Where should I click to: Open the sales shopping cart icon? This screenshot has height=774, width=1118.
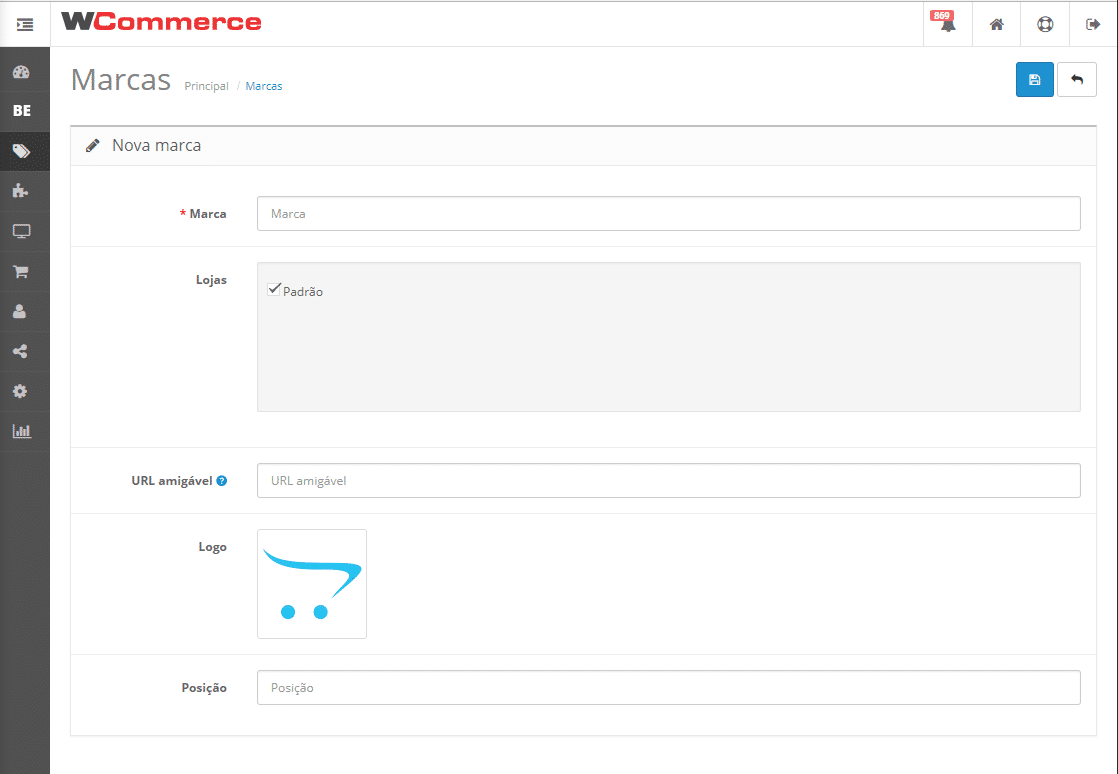[21, 271]
